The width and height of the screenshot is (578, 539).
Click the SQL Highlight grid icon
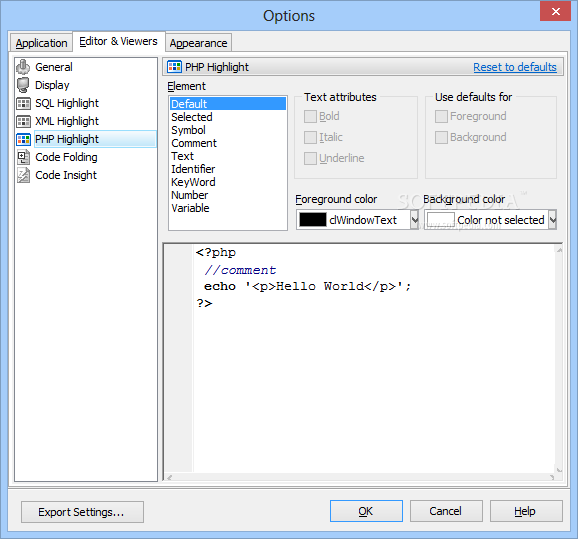23,103
